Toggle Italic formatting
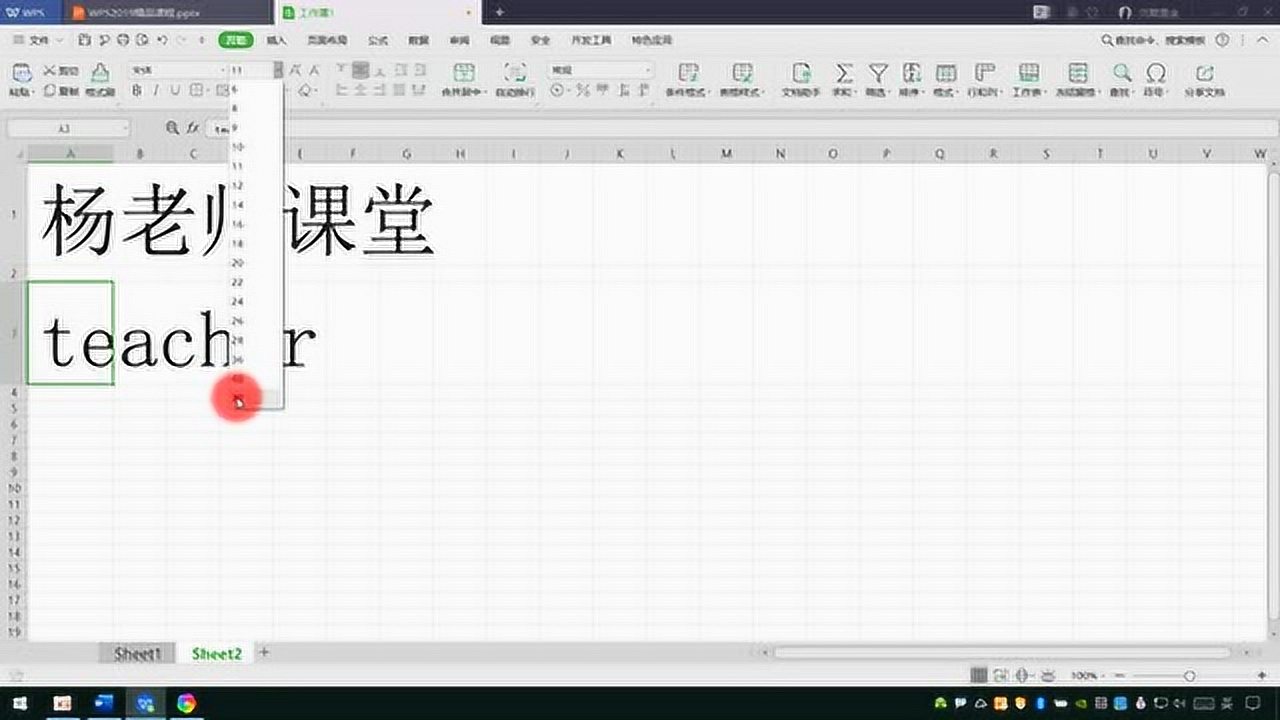Viewport: 1280px width, 720px height. (x=156, y=91)
